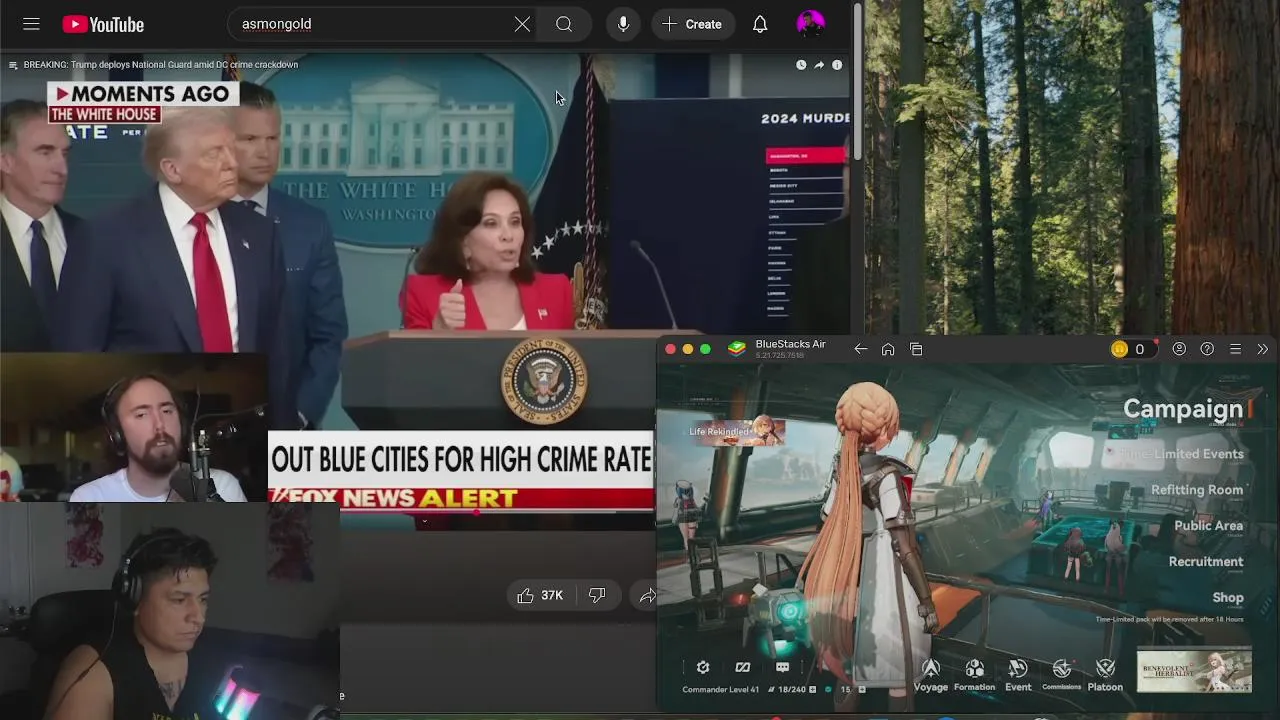Open YouTube notifications bell
The image size is (1280, 720).
click(760, 24)
